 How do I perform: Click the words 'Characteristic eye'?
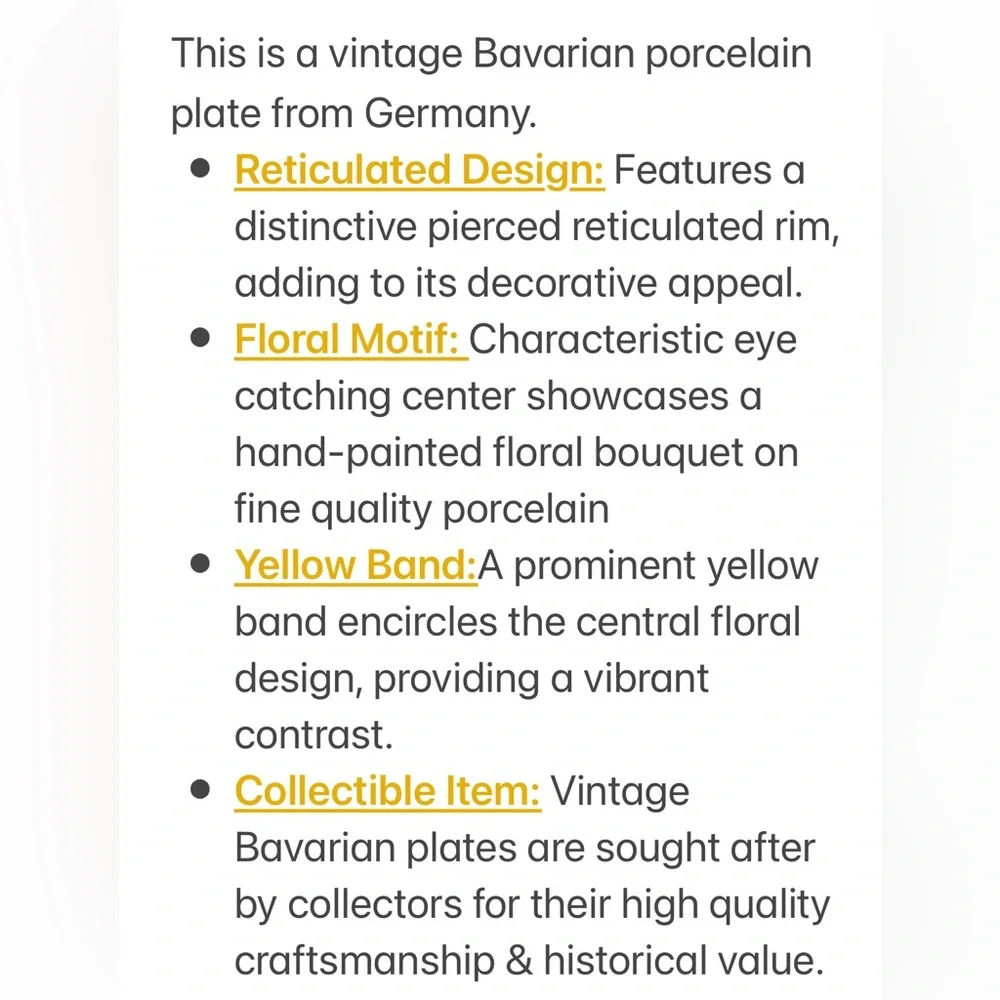[633, 341]
